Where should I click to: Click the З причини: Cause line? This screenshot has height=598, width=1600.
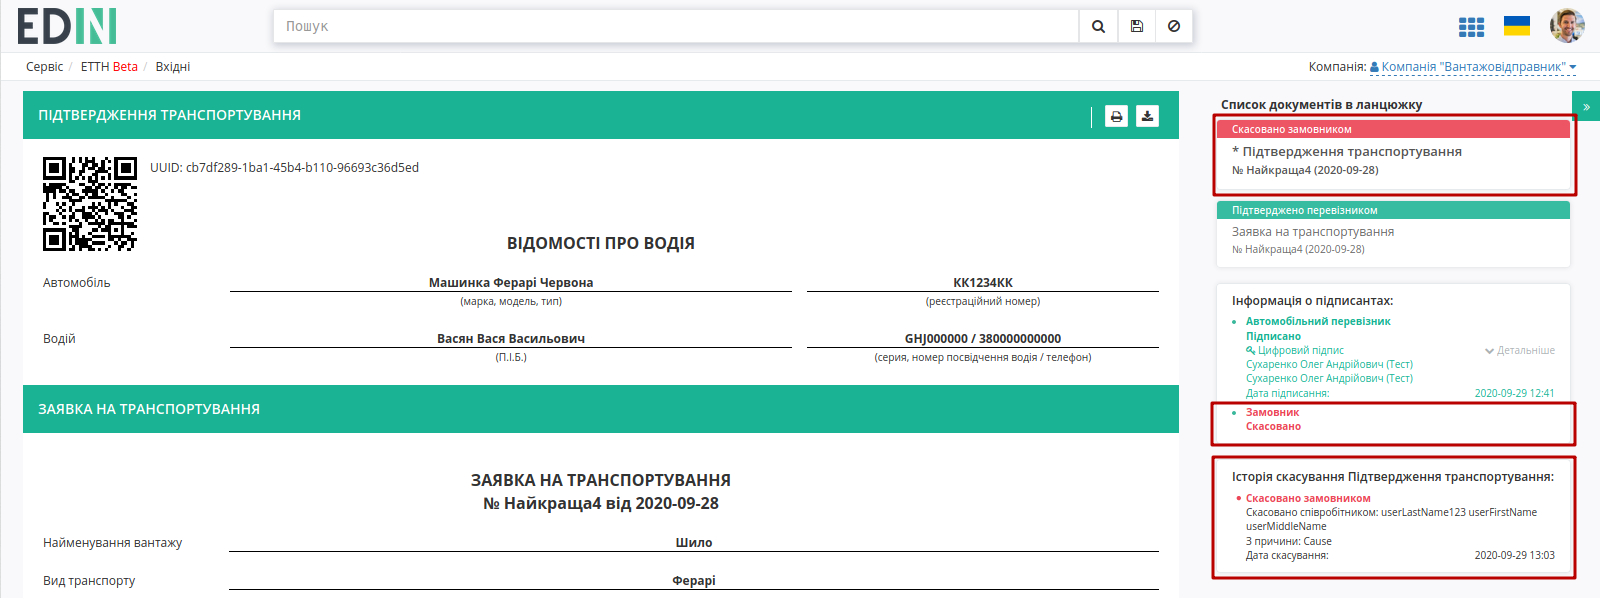pyautogui.click(x=1289, y=542)
